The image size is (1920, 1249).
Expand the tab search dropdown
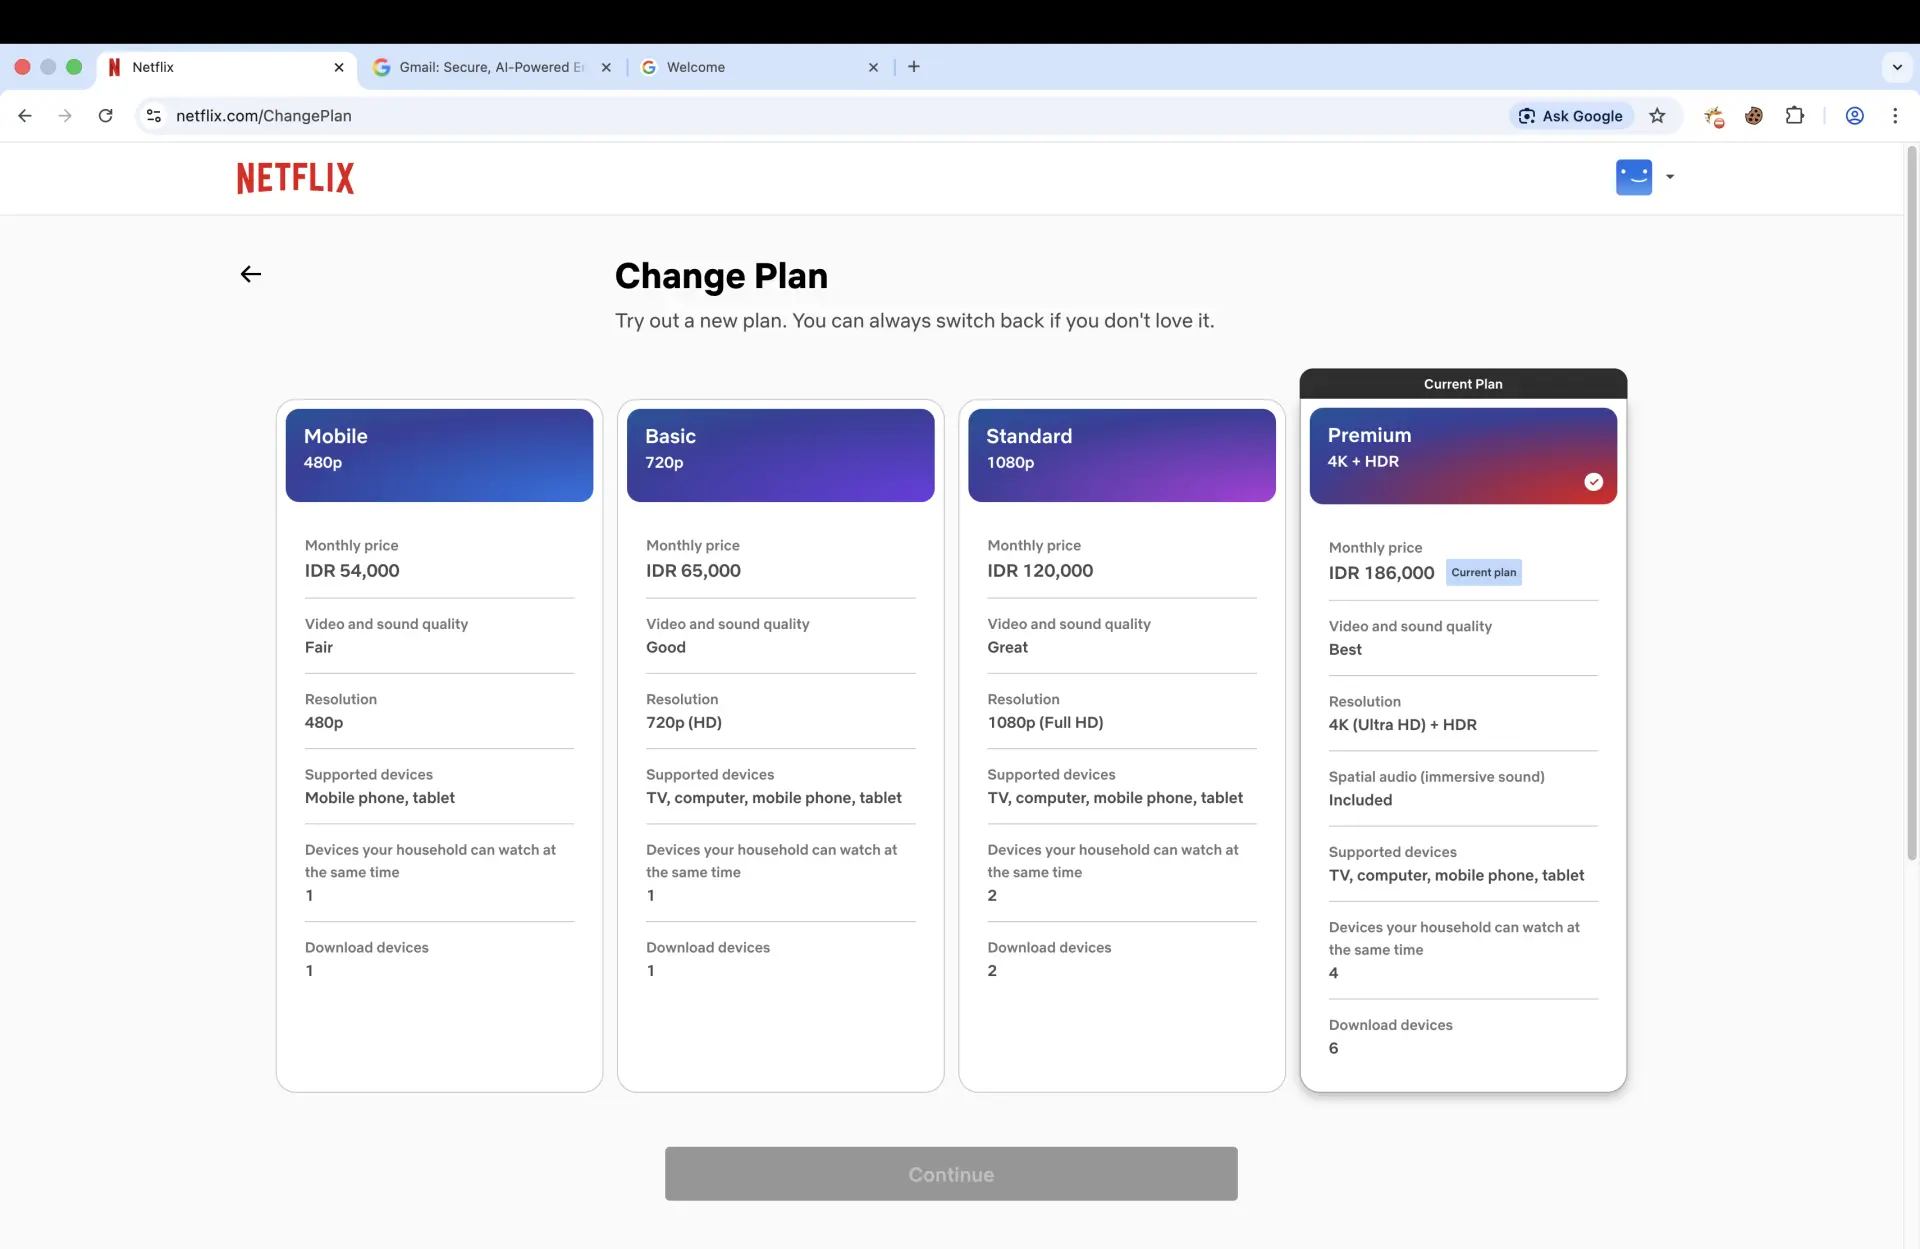coord(1897,67)
